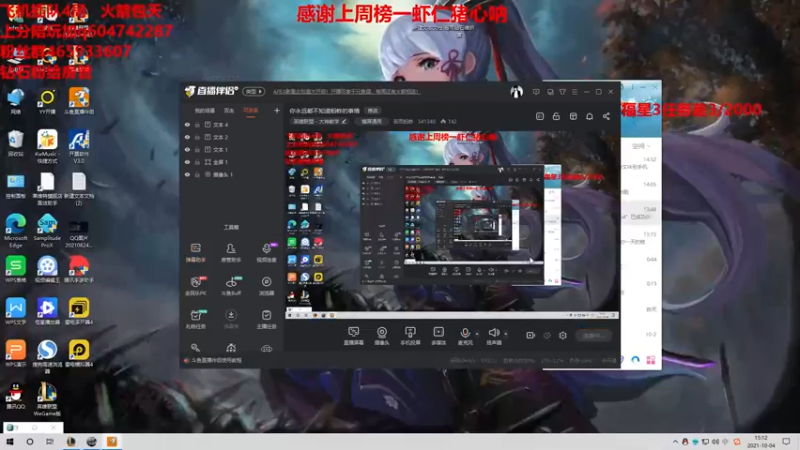Screen dimensions: 800x450
Task: Click the cloud icon in toolbox bottom row
Action: tap(266, 348)
